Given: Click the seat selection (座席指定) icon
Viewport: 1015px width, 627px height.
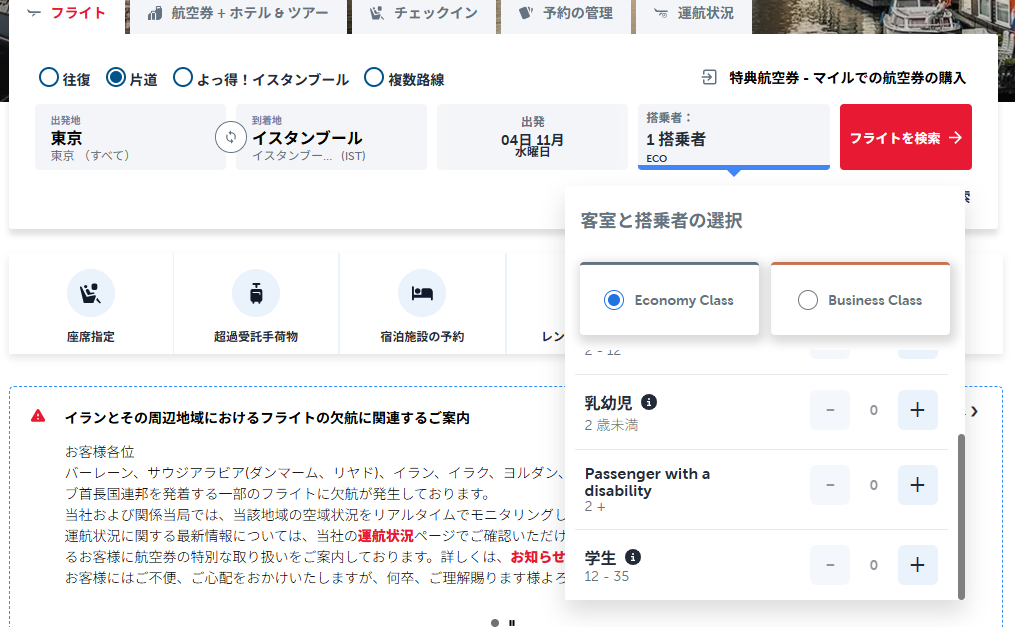Looking at the screenshot, I should click(91, 293).
